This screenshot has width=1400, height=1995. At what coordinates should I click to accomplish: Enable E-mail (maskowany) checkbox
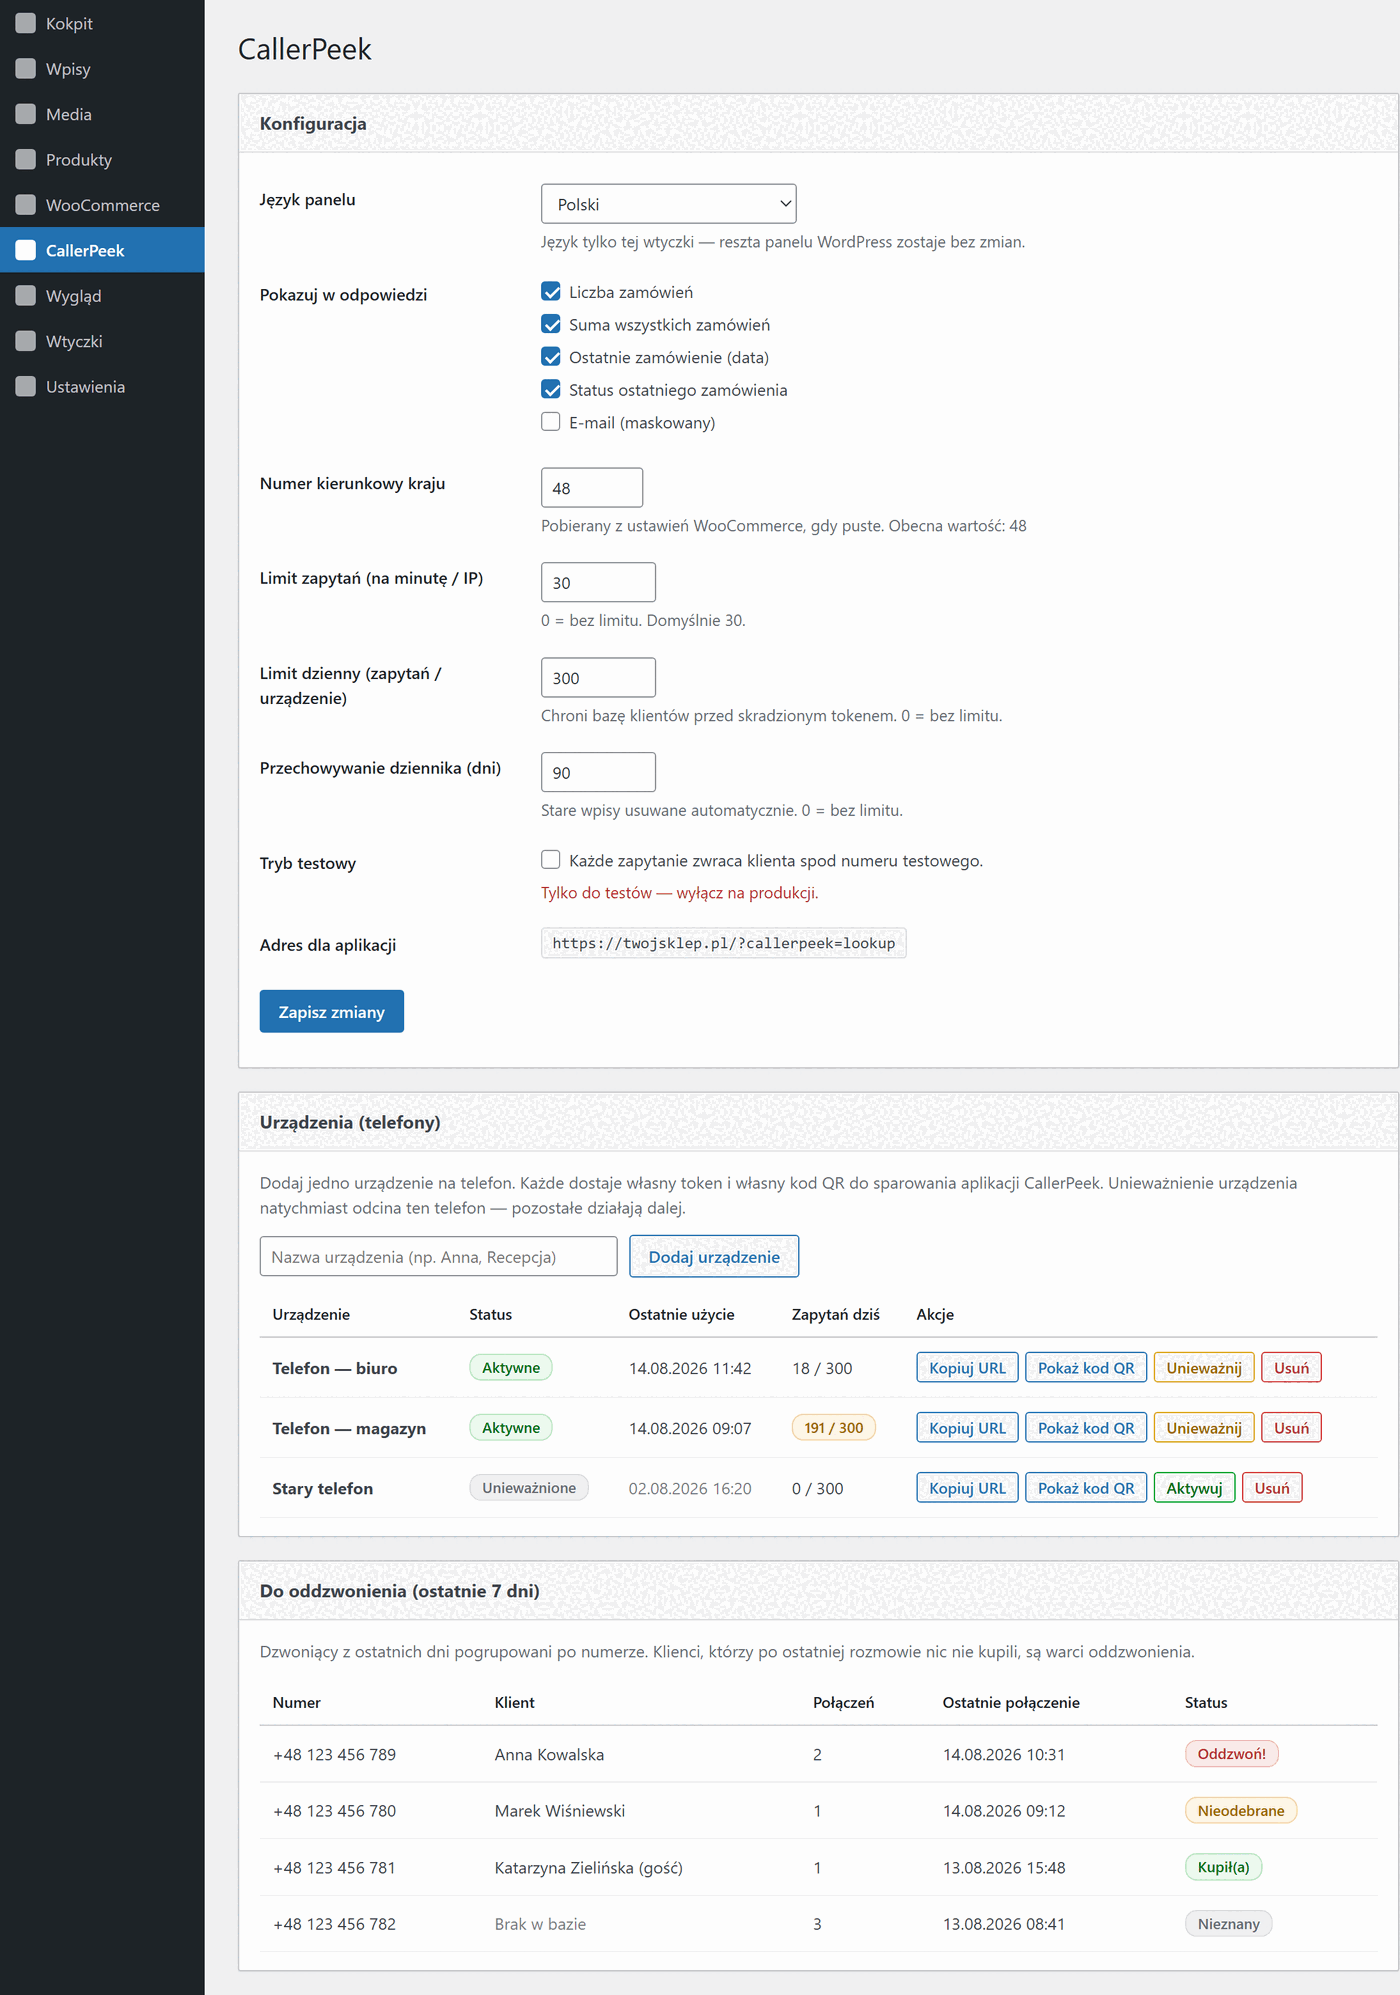tap(551, 422)
